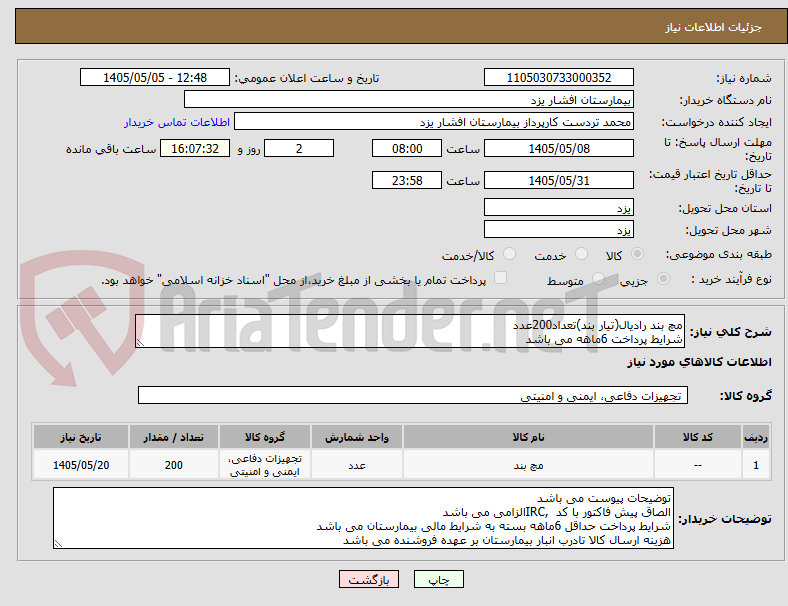
Task: Click the واحد شمارش column header
Action: click(x=357, y=437)
